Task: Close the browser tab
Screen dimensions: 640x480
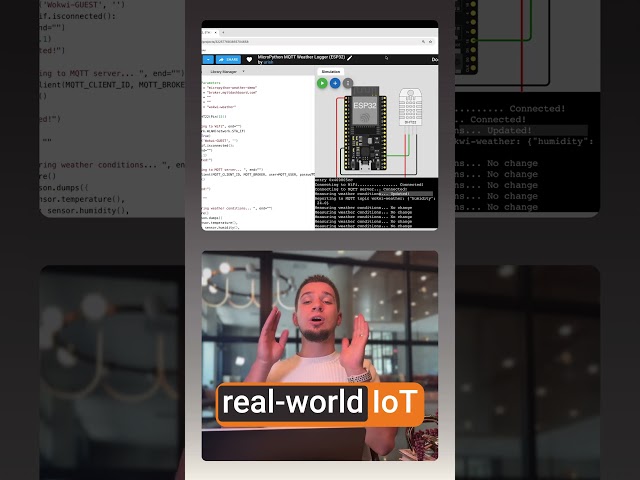Action: click(216, 32)
